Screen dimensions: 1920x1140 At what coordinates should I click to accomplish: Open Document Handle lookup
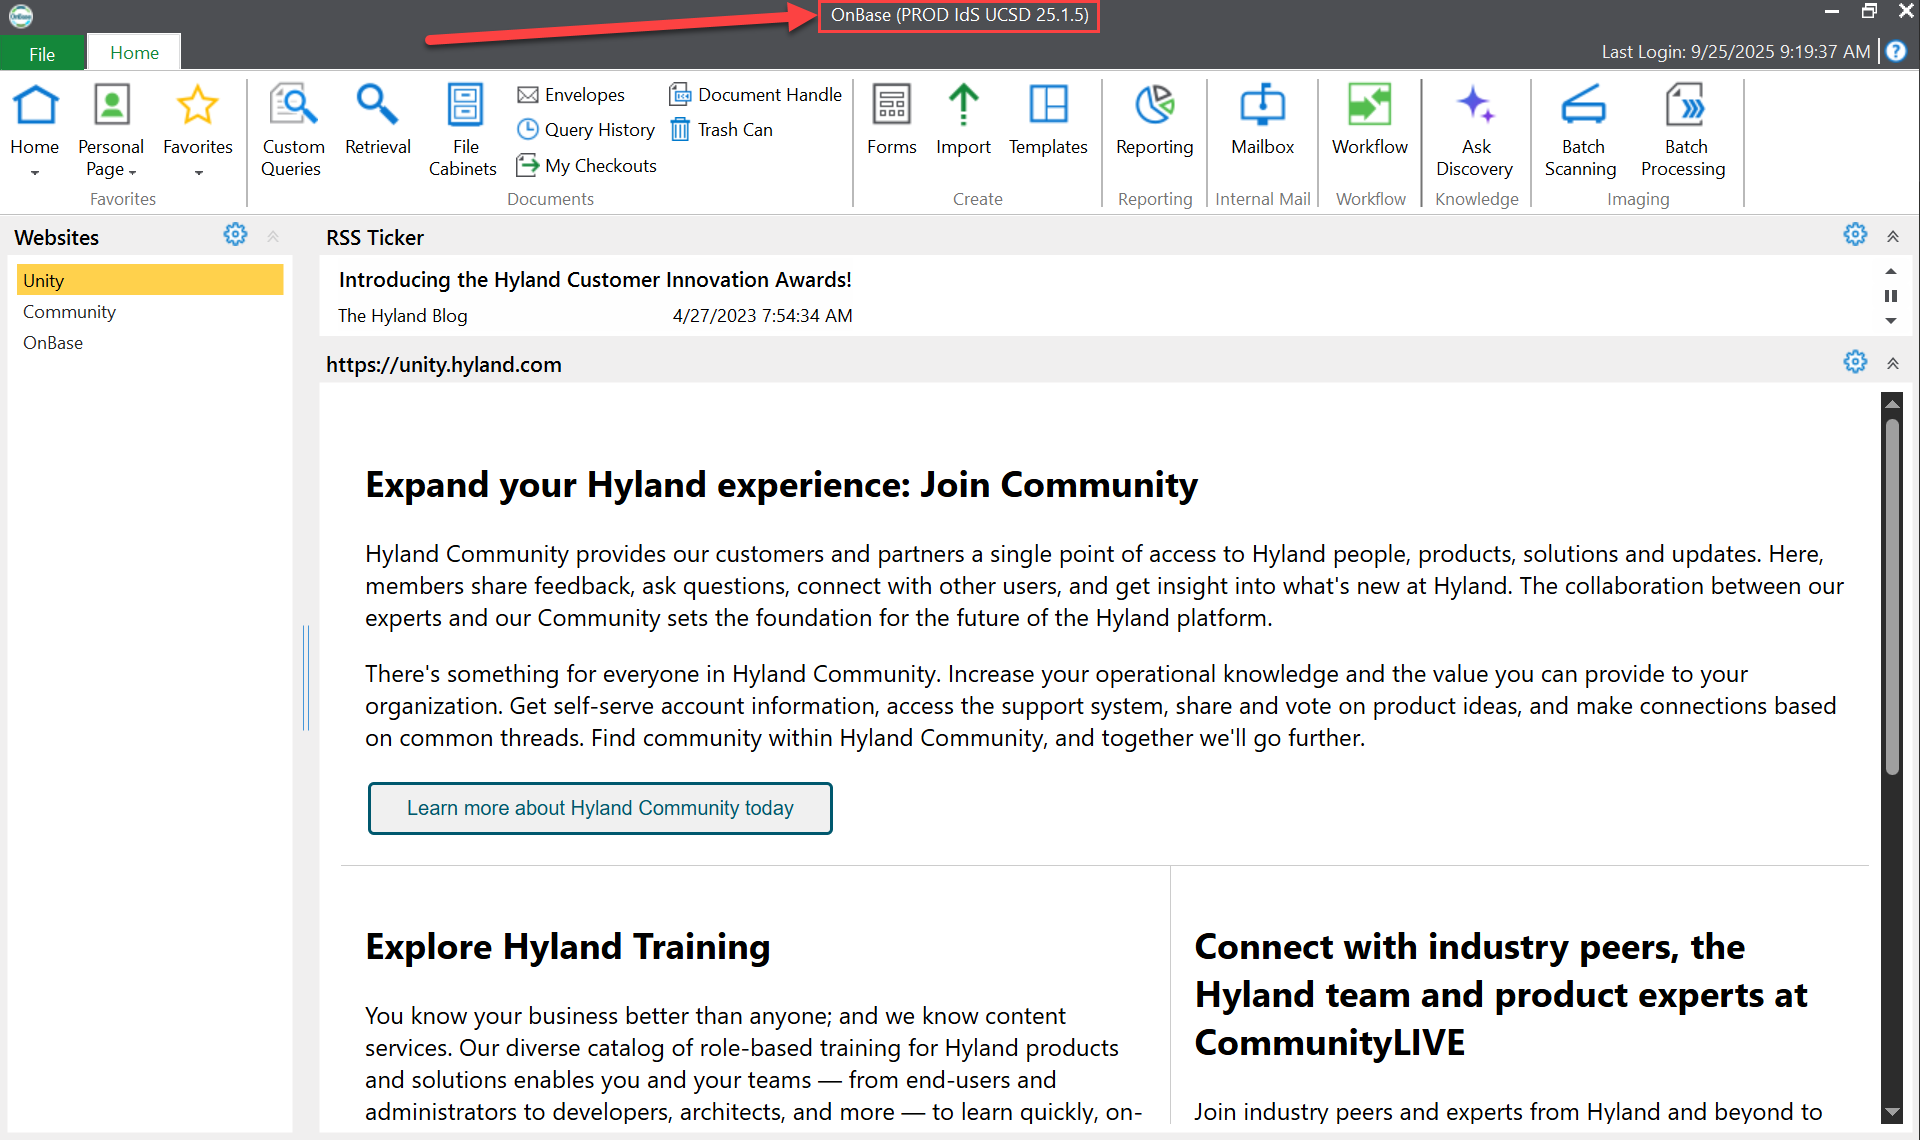coord(756,94)
